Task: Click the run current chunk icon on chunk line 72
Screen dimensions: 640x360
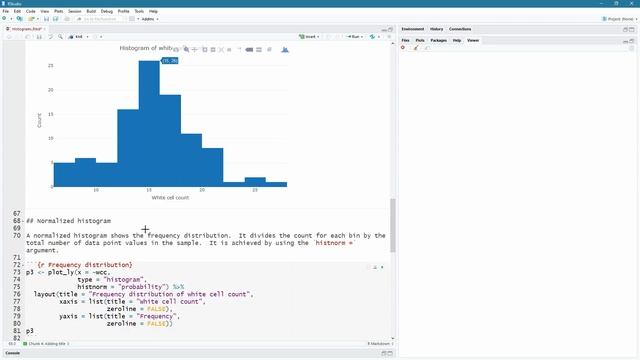Action: [x=382, y=267]
